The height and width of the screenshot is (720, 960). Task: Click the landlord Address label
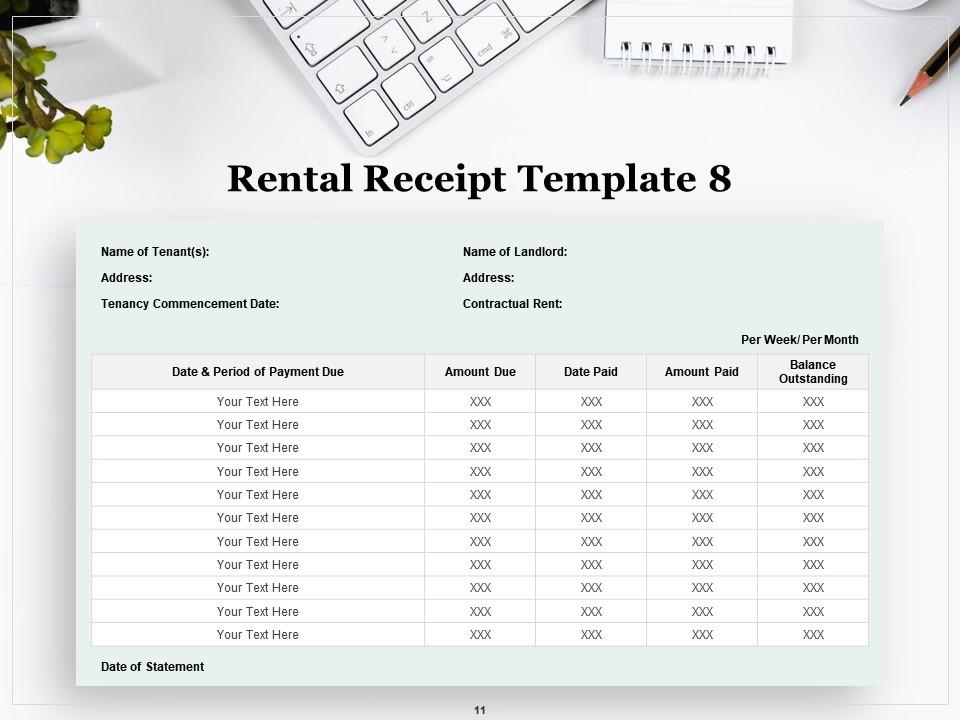pyautogui.click(x=488, y=278)
